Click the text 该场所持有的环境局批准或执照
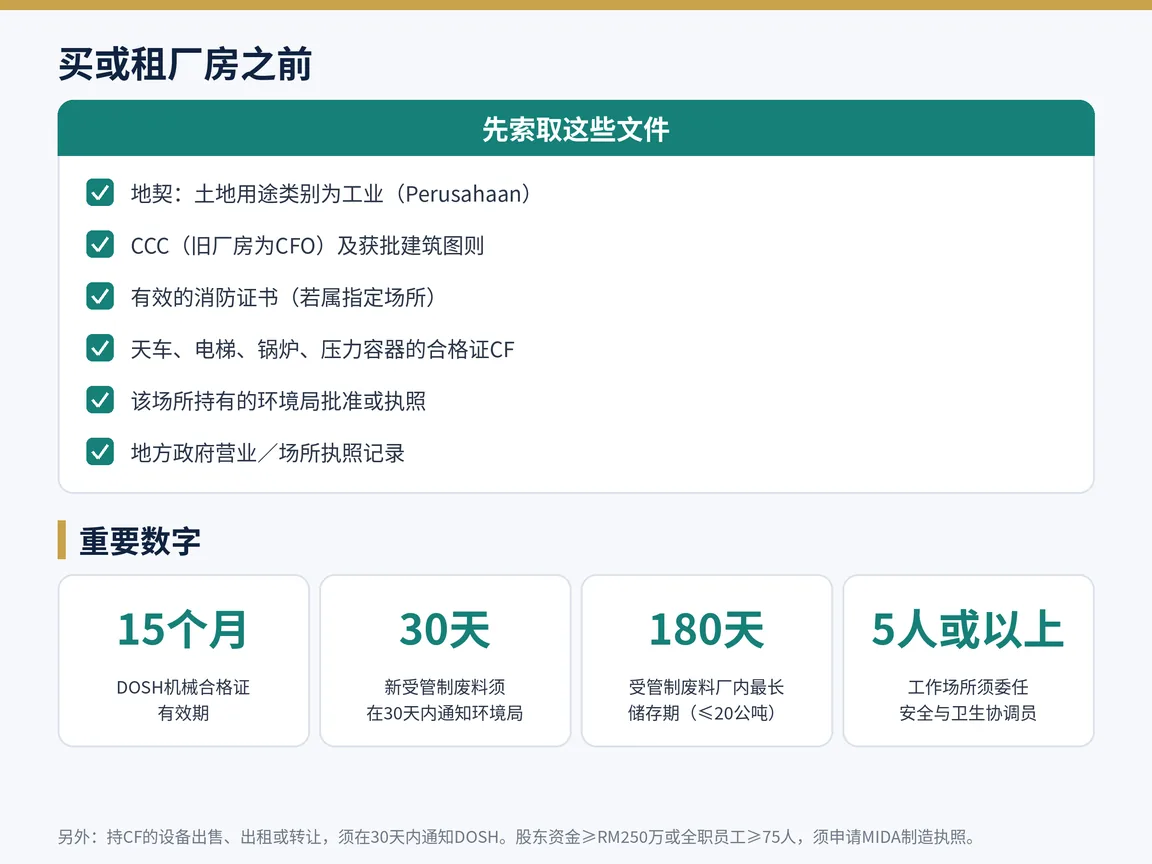 tap(278, 401)
